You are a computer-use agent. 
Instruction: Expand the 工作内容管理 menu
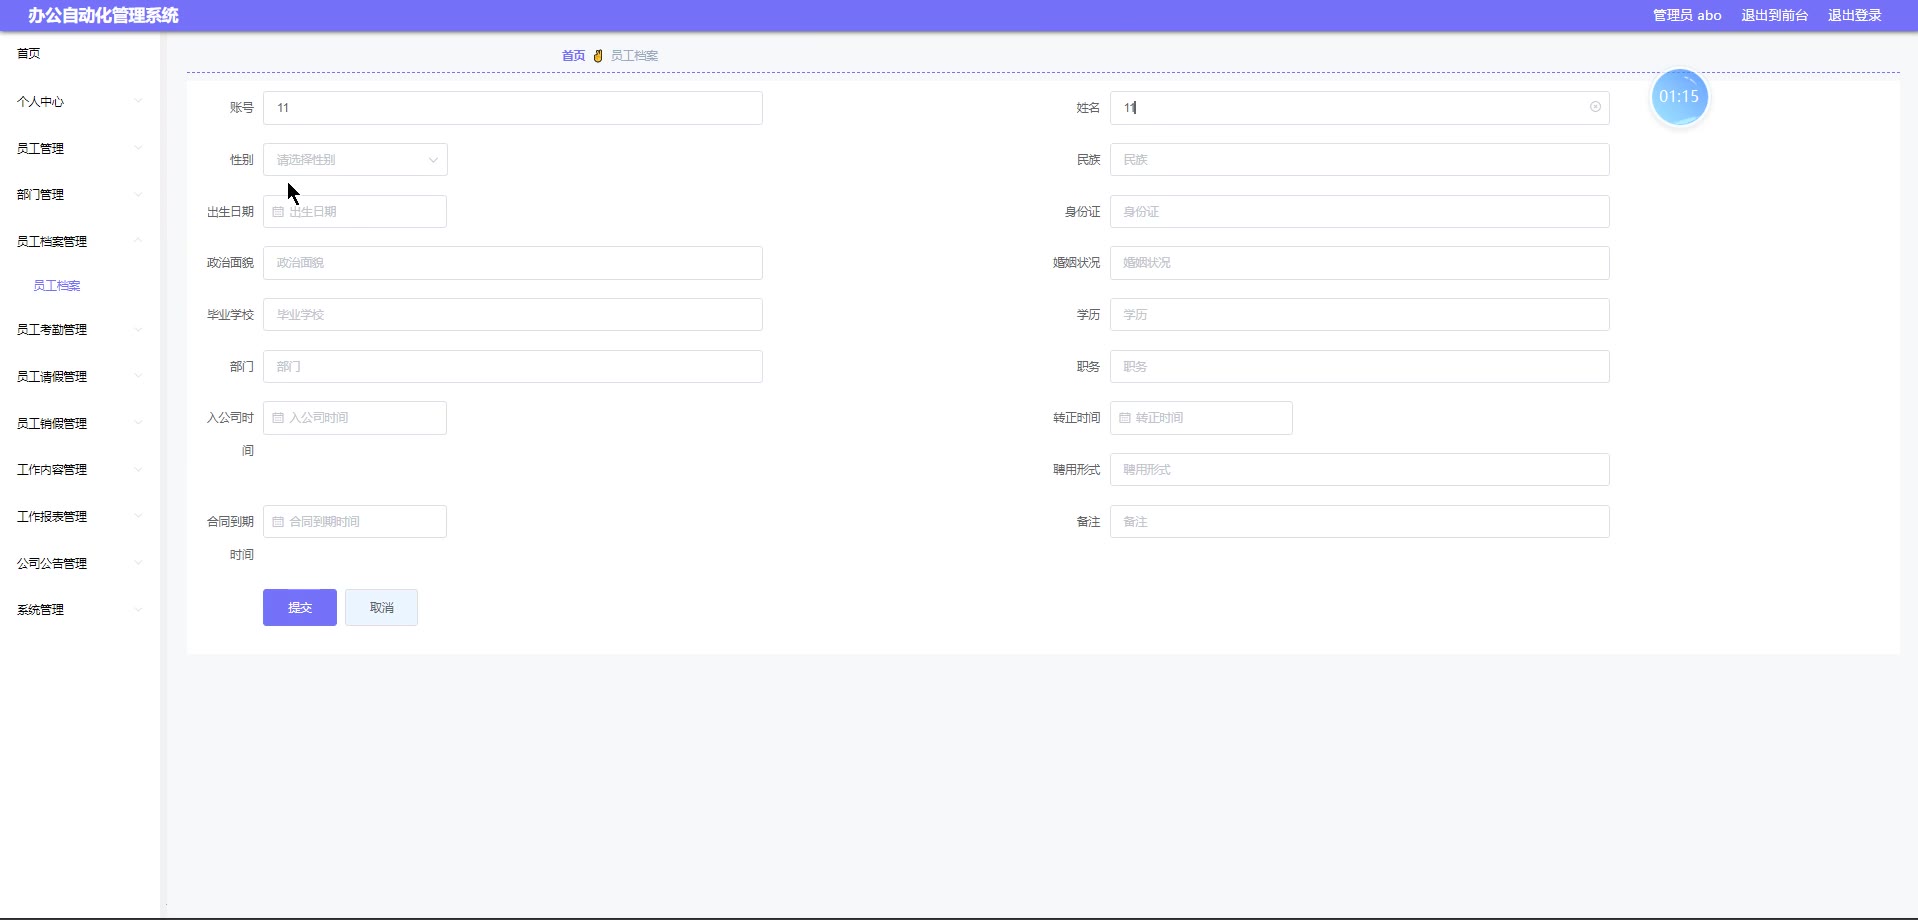point(80,469)
